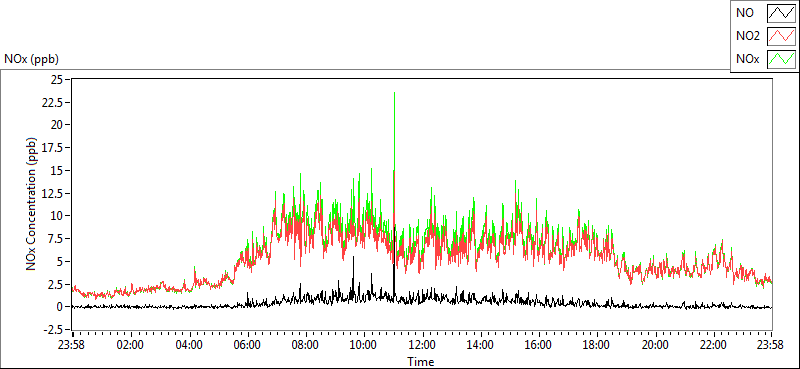
Task: Click the 04:00 time tick label
Action: click(188, 344)
